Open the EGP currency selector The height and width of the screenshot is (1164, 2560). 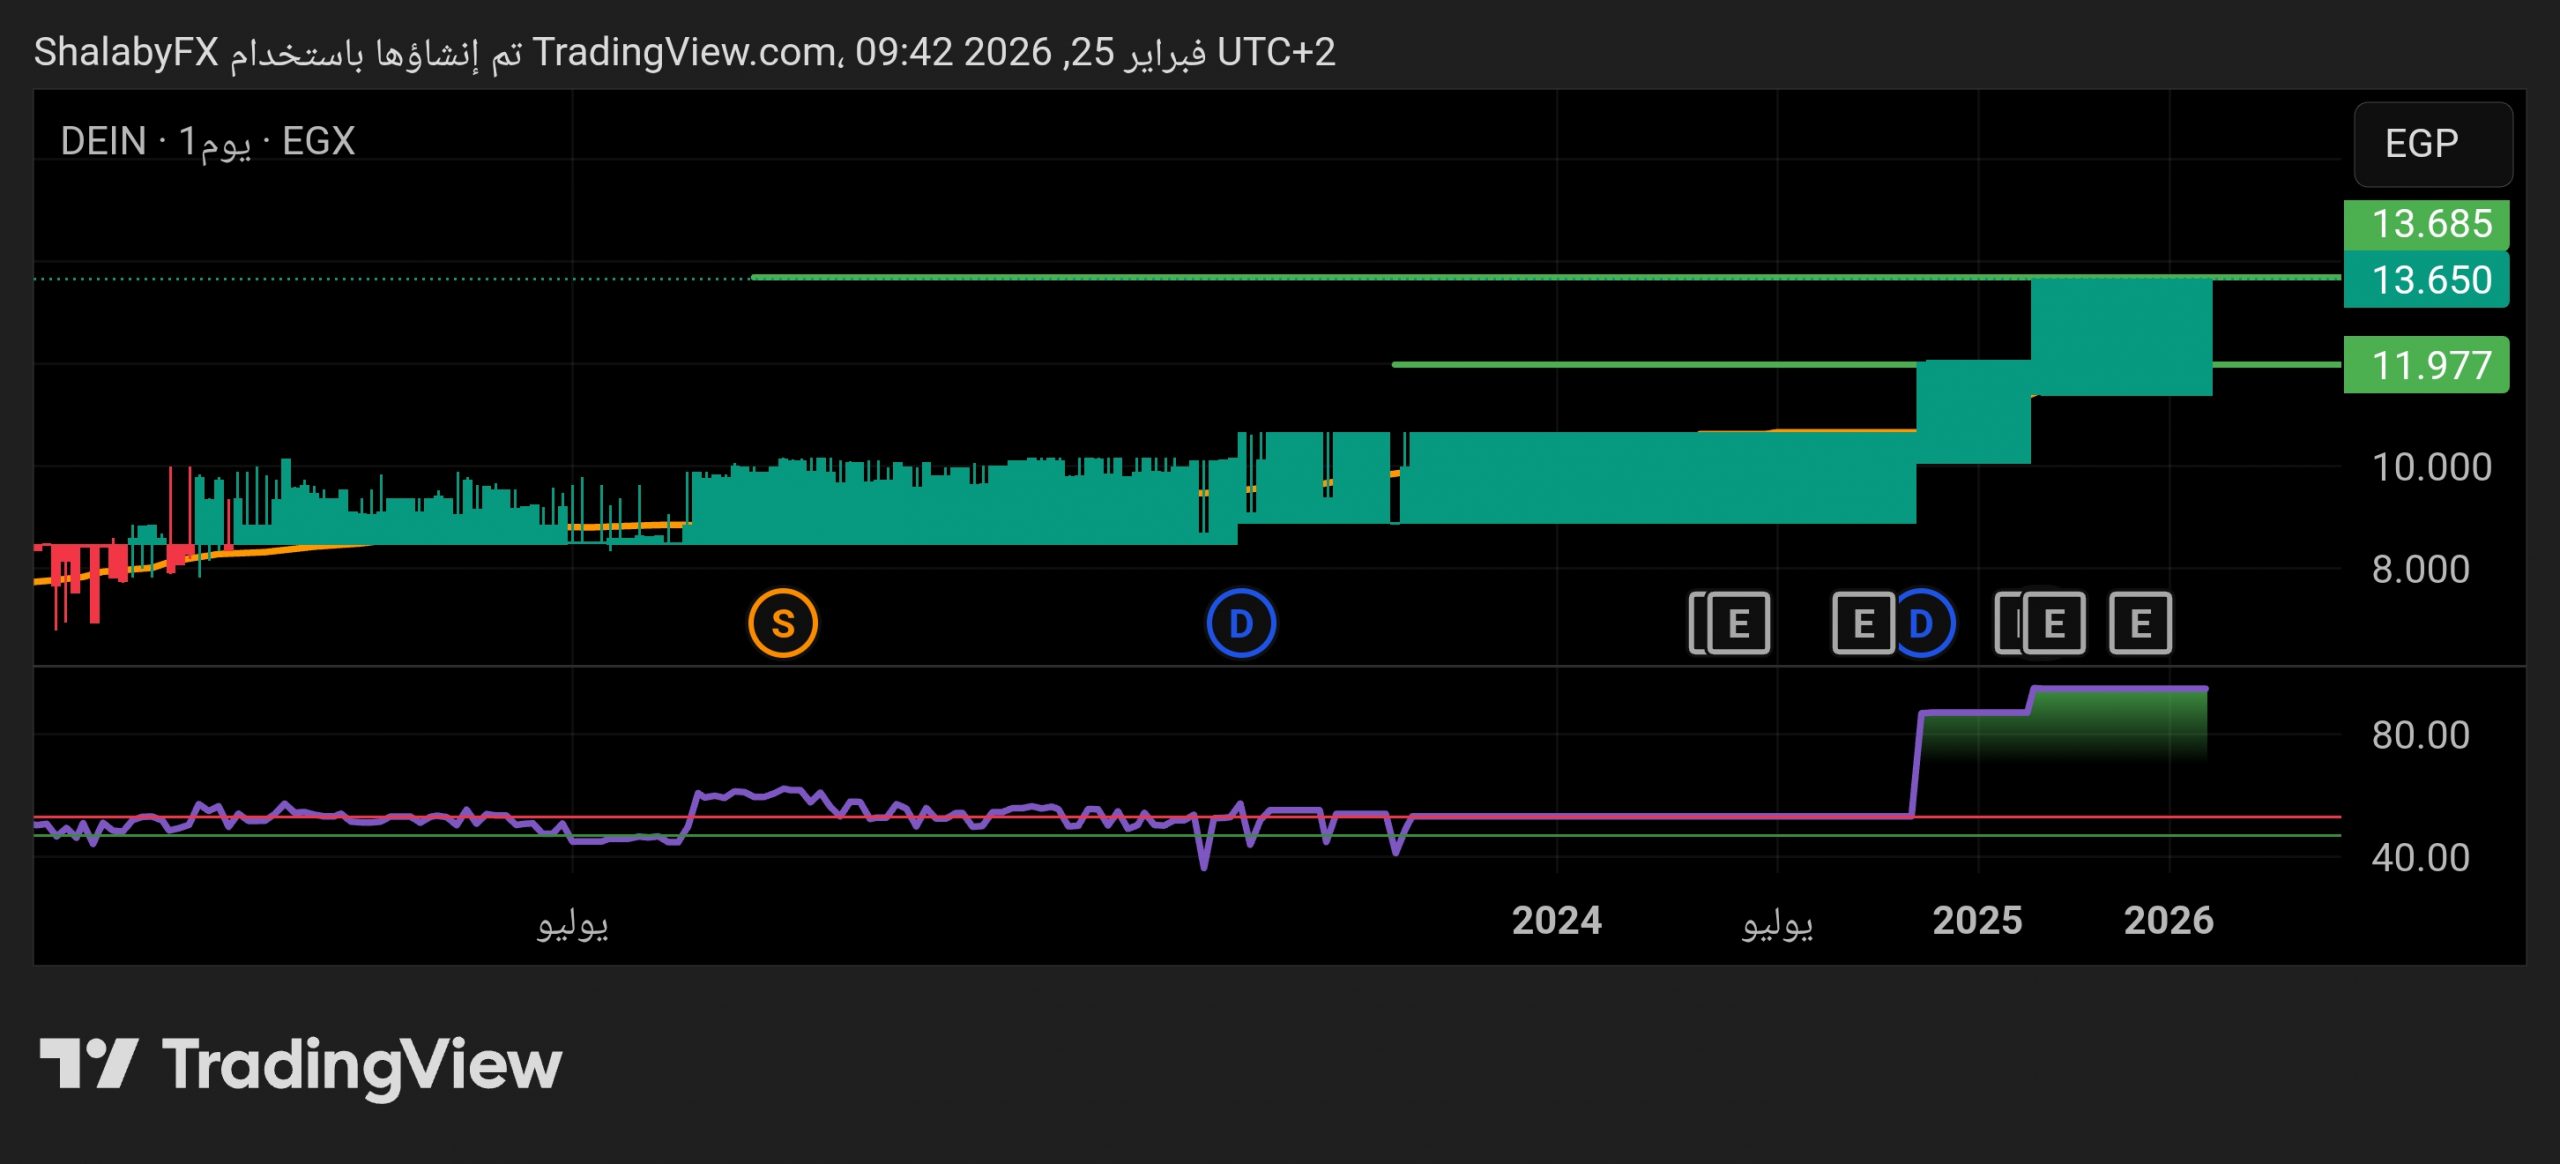click(x=2432, y=144)
